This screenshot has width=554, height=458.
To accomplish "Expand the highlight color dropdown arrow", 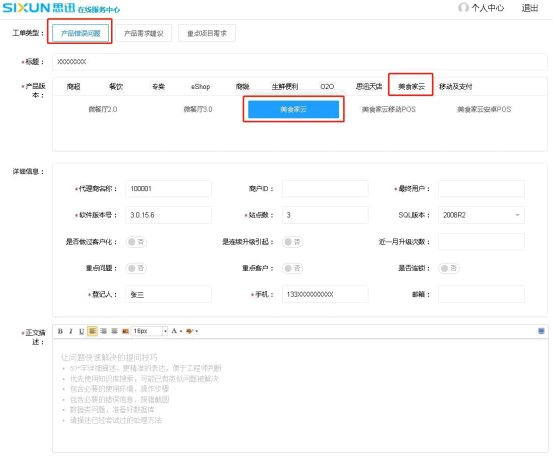I will tap(196, 331).
